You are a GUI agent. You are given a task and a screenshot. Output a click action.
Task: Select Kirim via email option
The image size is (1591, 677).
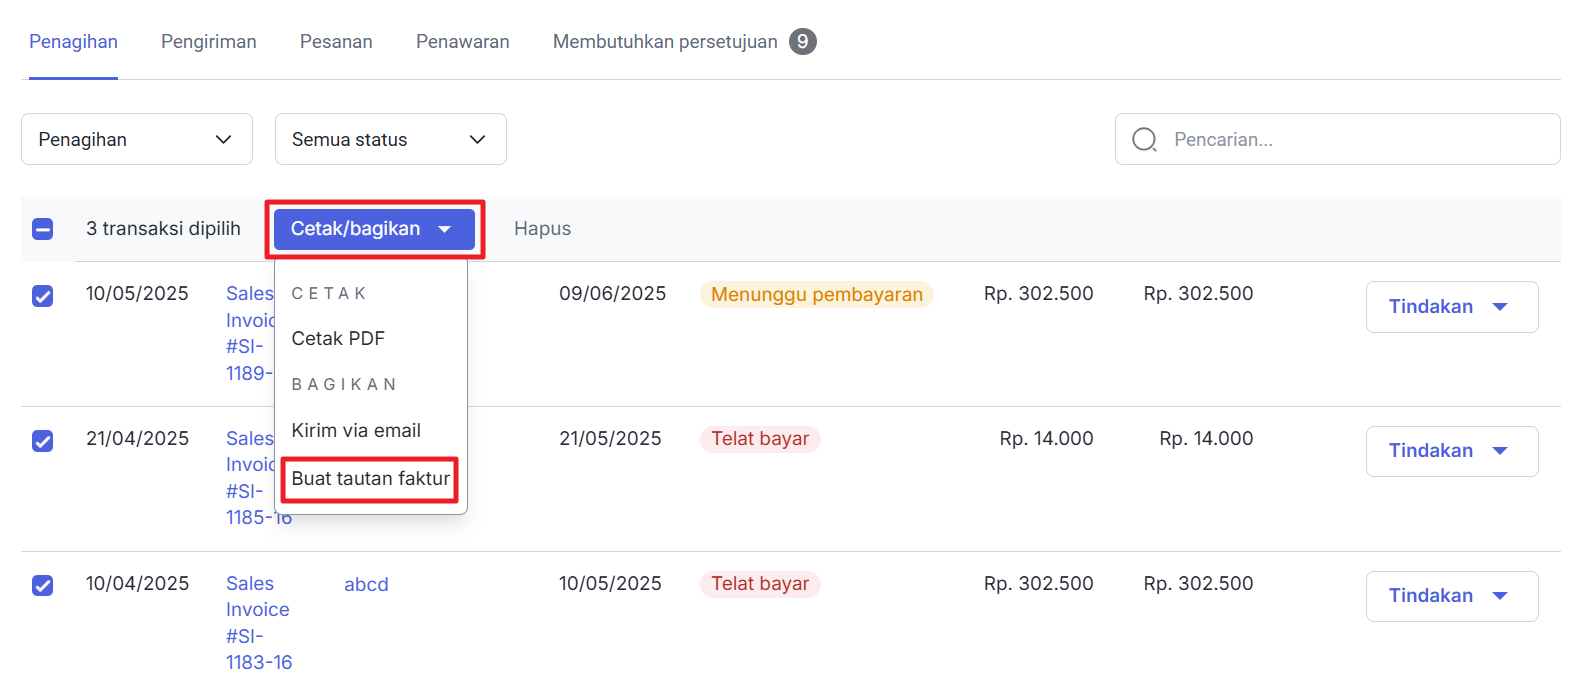pos(356,431)
